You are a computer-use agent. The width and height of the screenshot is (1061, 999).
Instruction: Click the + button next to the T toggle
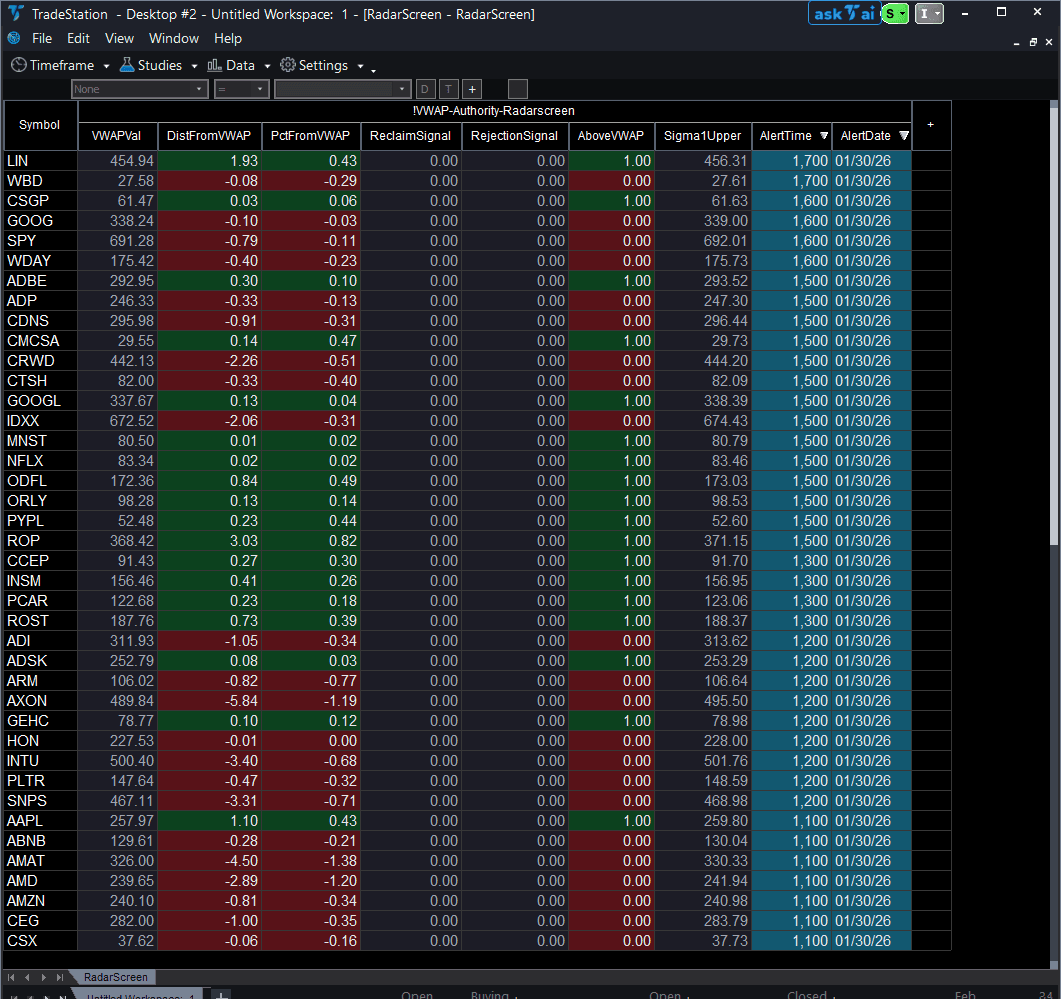(x=471, y=88)
